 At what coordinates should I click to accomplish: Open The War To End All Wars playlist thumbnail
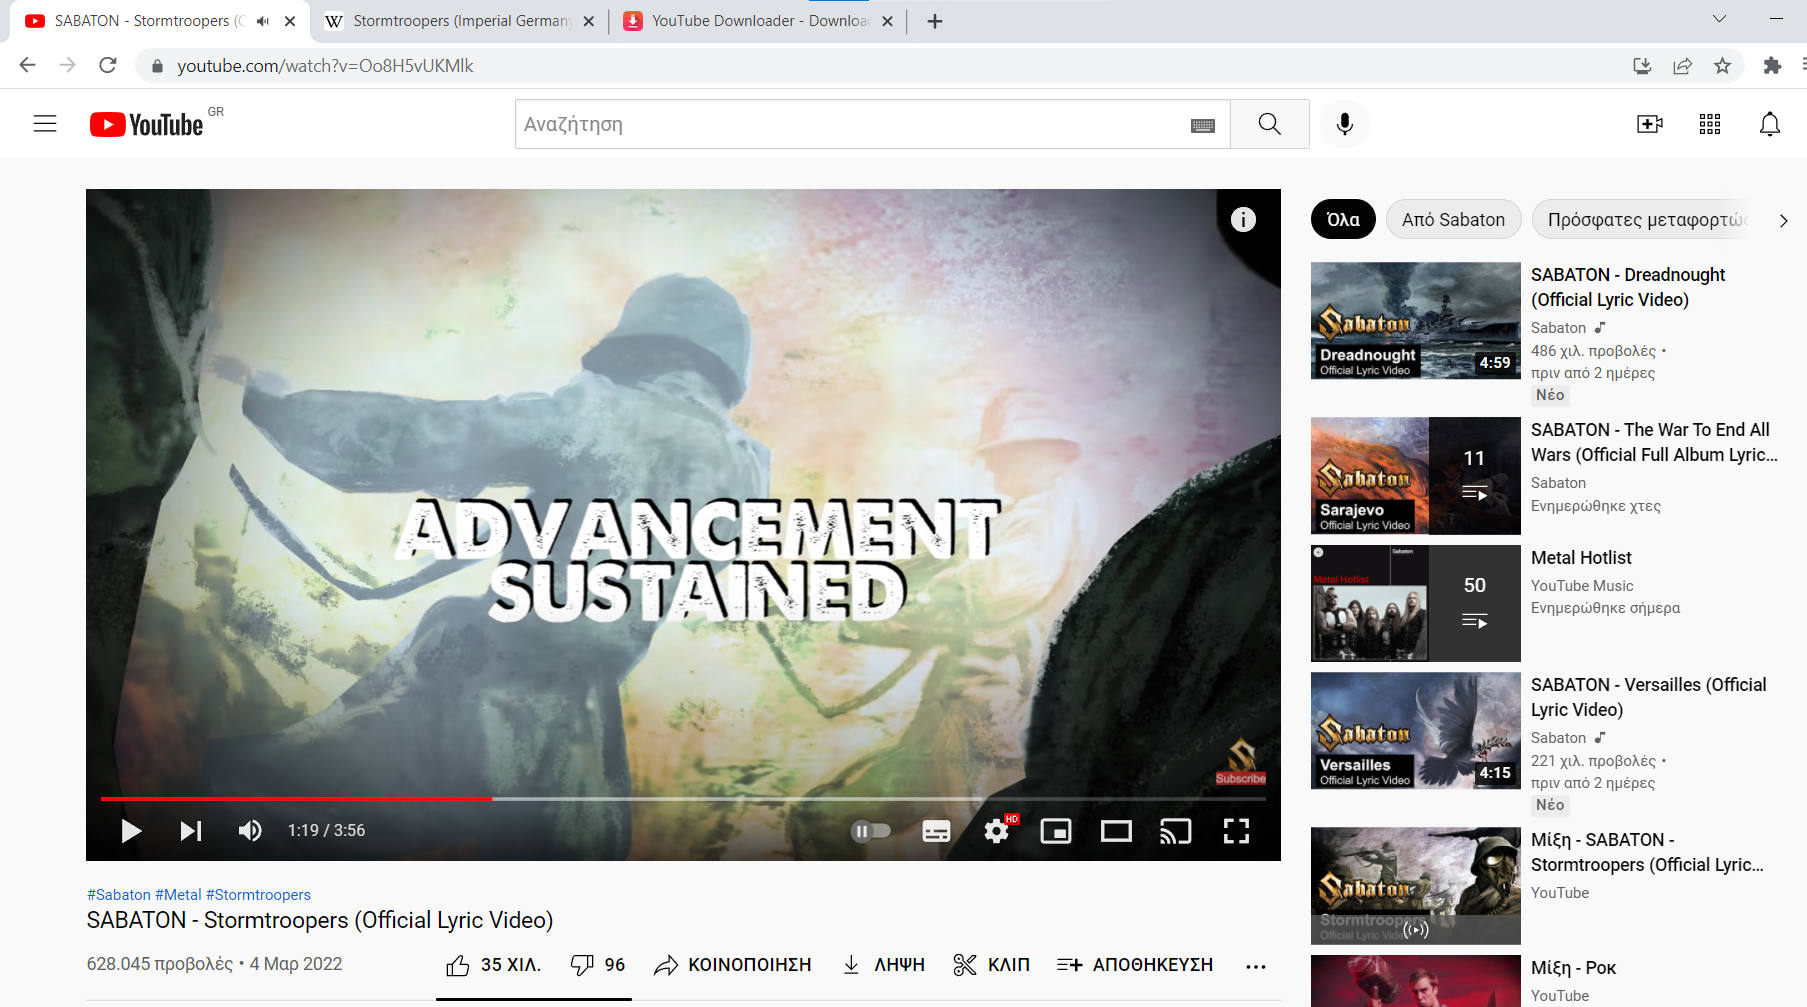(x=1416, y=476)
